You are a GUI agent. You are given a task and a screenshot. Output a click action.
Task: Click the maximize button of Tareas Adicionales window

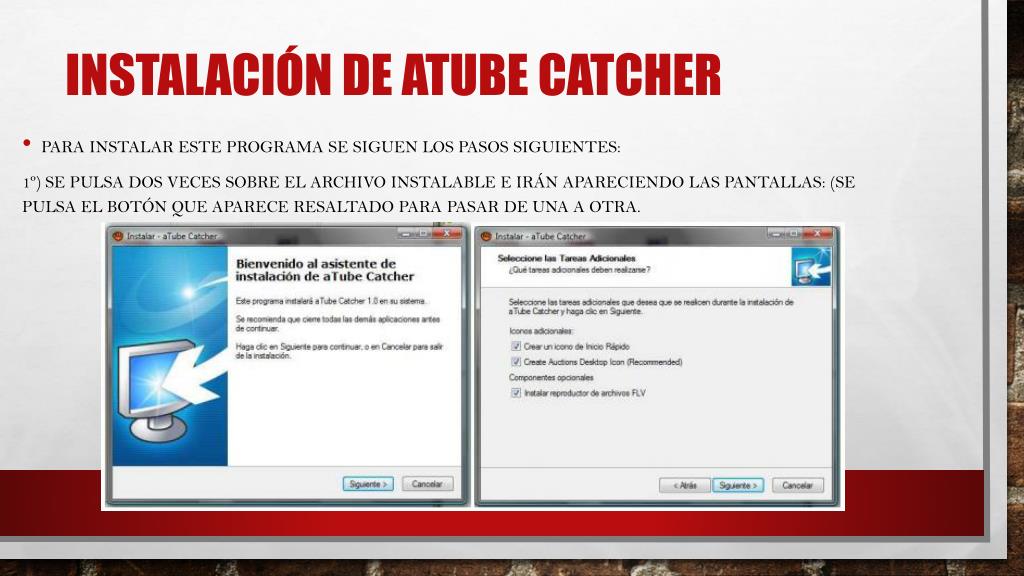coord(793,233)
